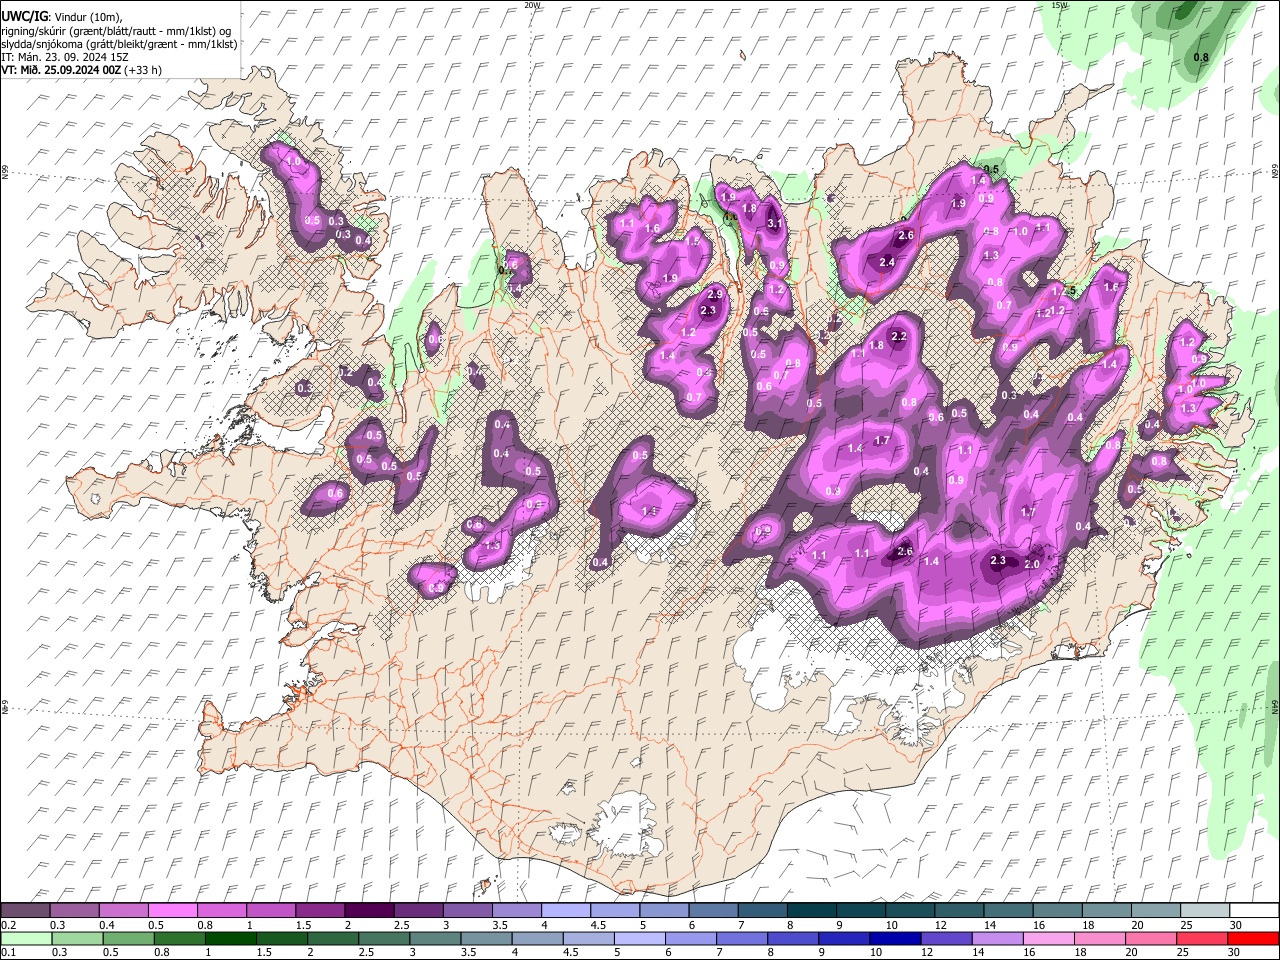The image size is (1280, 960).
Task: Click the 'slydda/snjókoma' legend description line
Action: 119,44
